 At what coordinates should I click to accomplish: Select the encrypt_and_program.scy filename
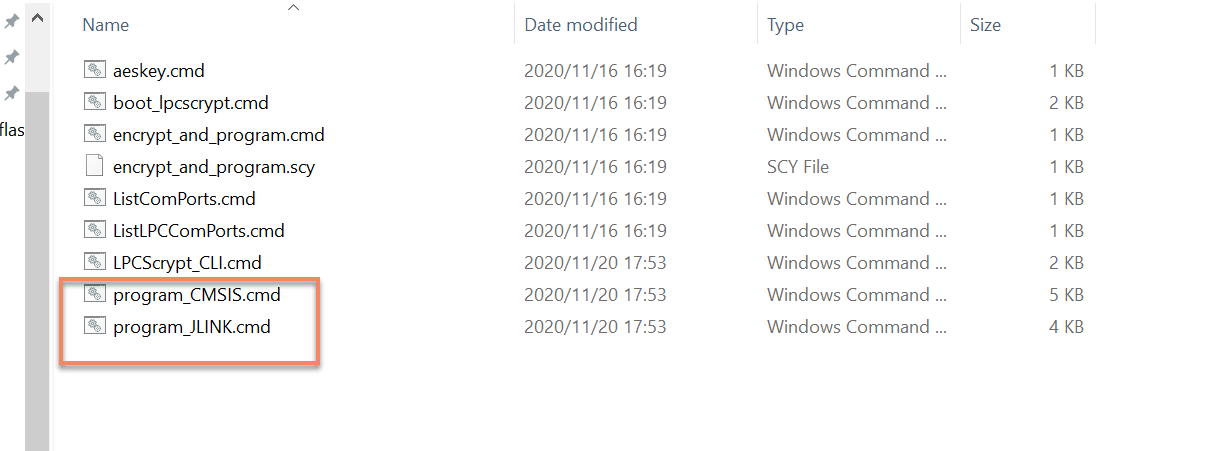[x=214, y=167]
